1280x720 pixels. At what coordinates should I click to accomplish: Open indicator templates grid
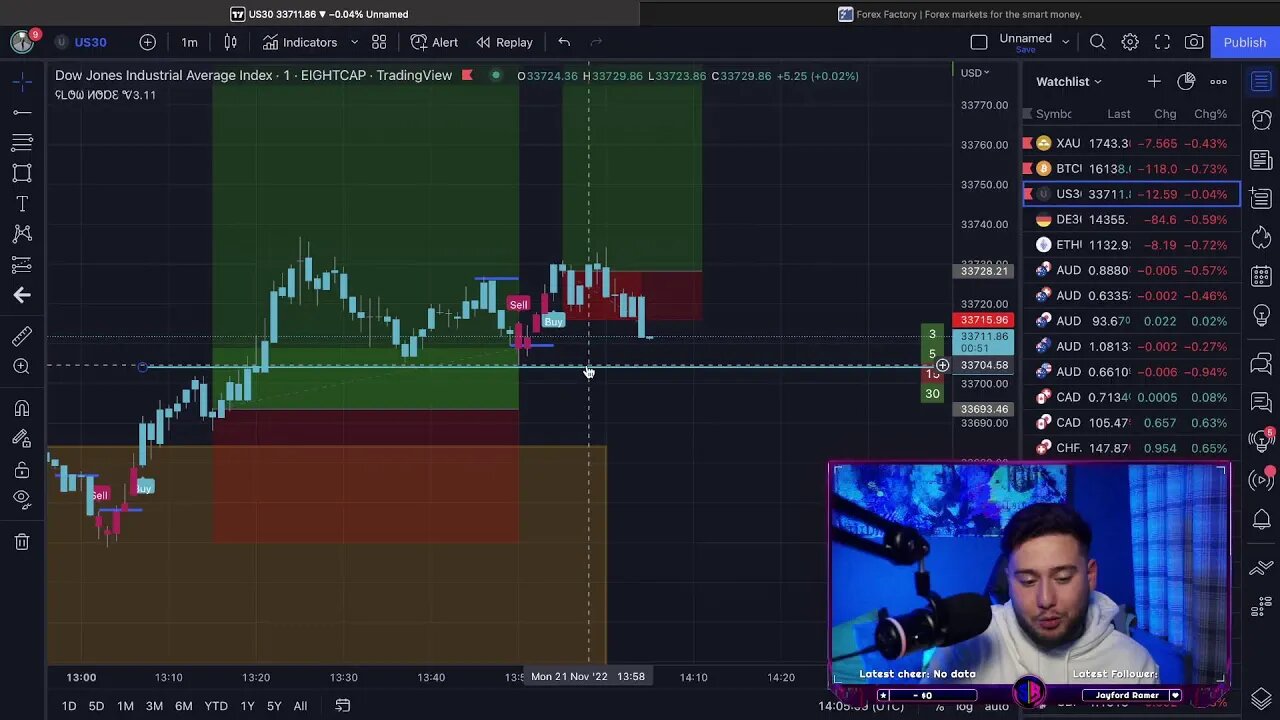(379, 42)
